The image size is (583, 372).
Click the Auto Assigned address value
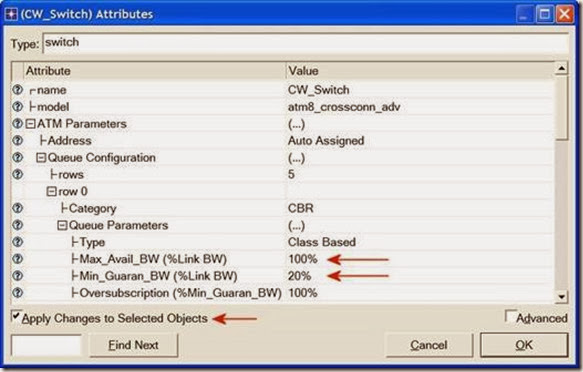click(326, 141)
